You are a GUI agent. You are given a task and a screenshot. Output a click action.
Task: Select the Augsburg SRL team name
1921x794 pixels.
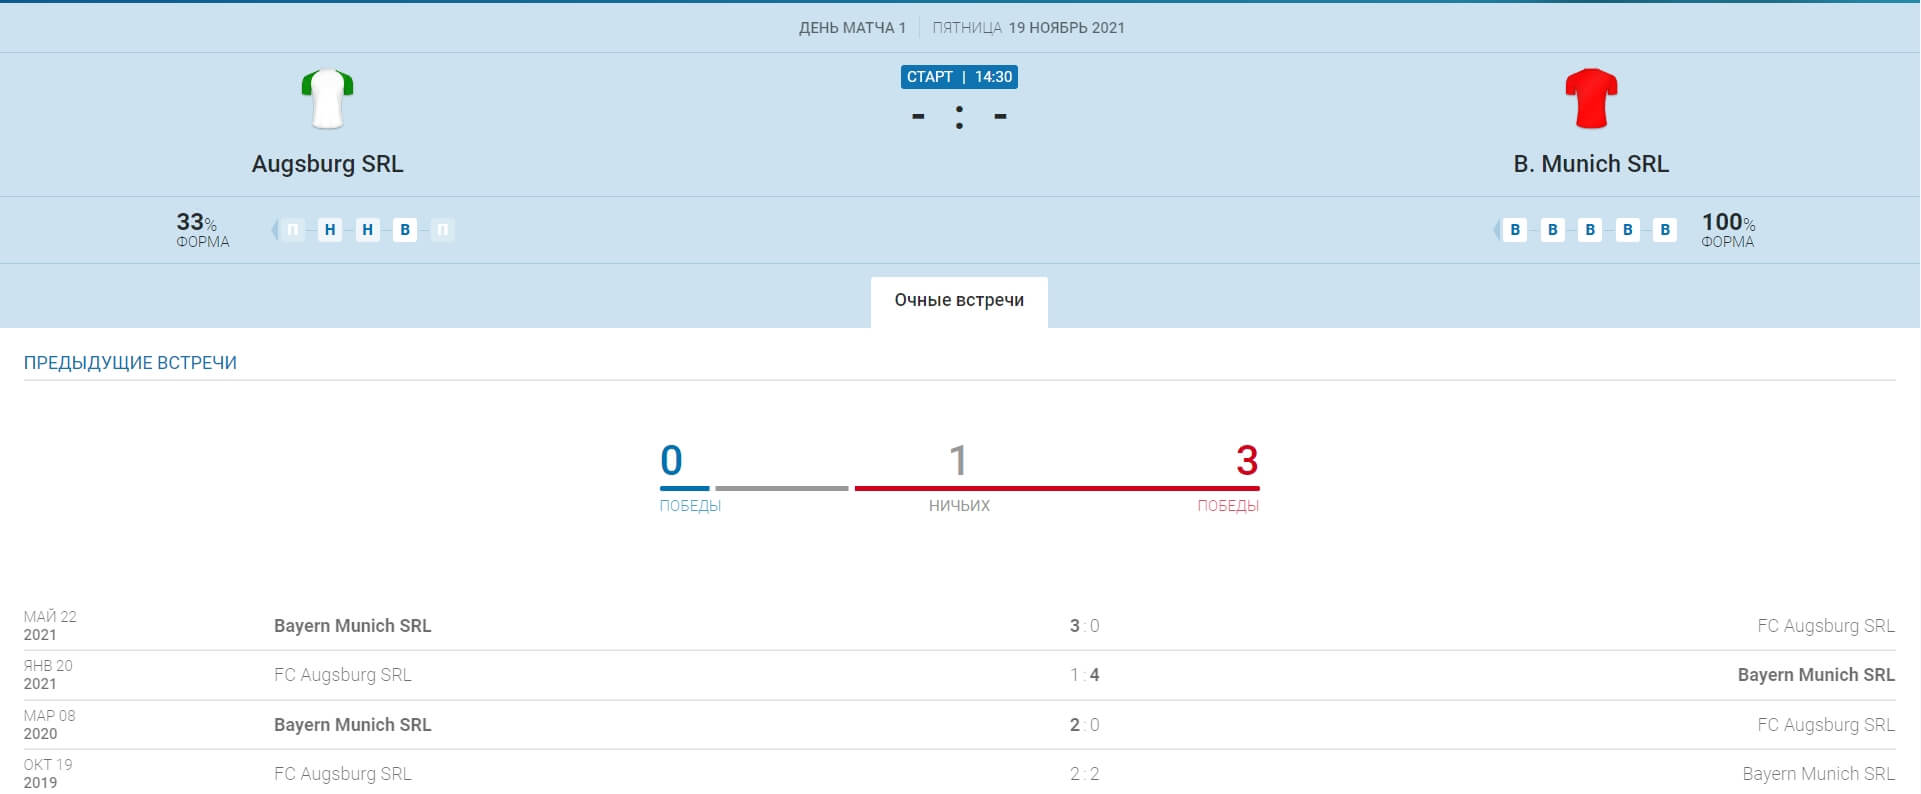(327, 164)
